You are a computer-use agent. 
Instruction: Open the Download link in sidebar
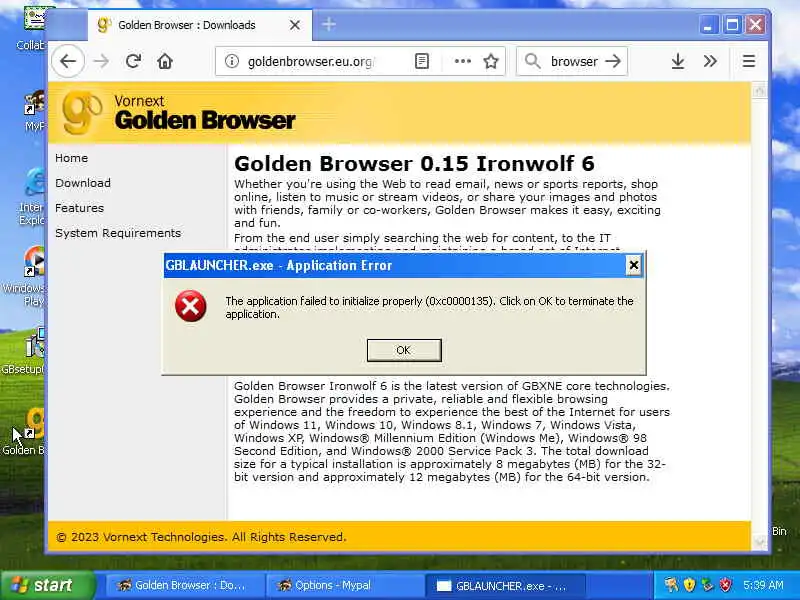click(x=83, y=183)
